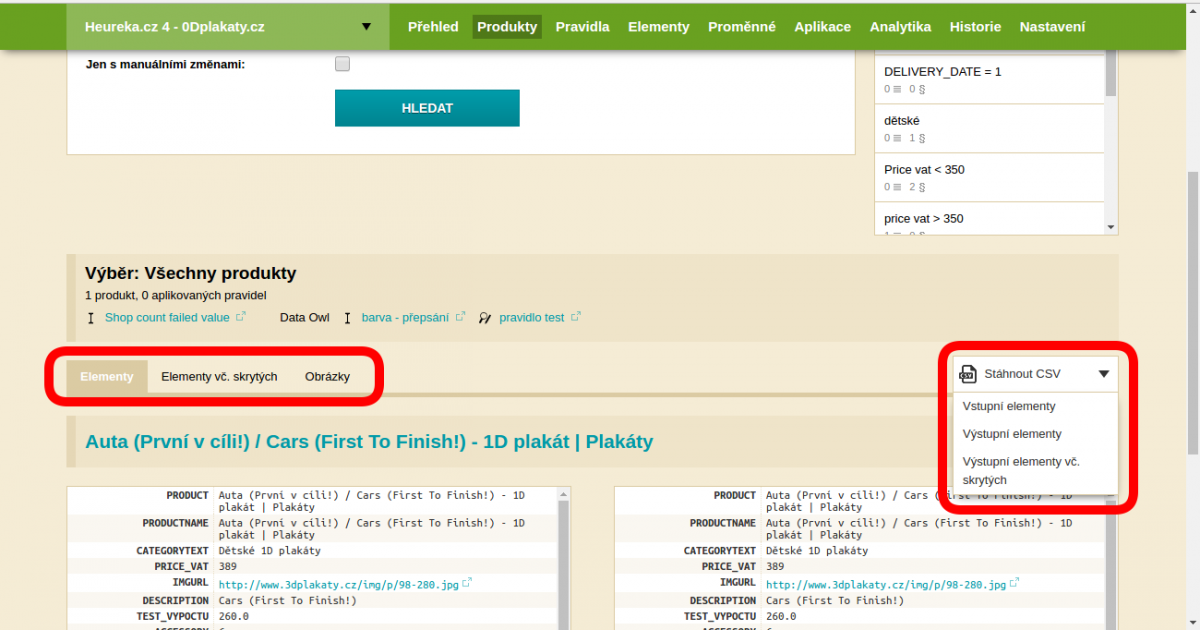Click the list icon under DELIVERY_DATE = 1
Screen dimensions: 1200x630
click(x=899, y=89)
